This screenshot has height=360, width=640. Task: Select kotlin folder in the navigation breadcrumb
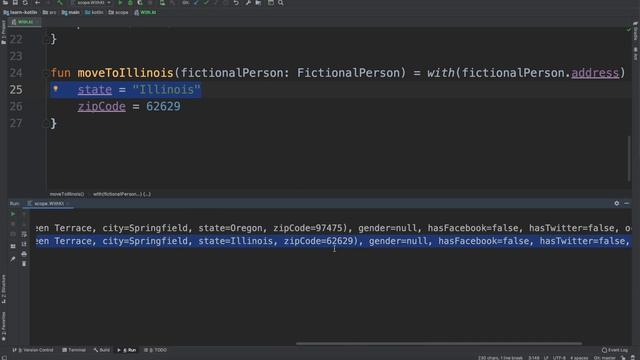pyautogui.click(x=94, y=12)
